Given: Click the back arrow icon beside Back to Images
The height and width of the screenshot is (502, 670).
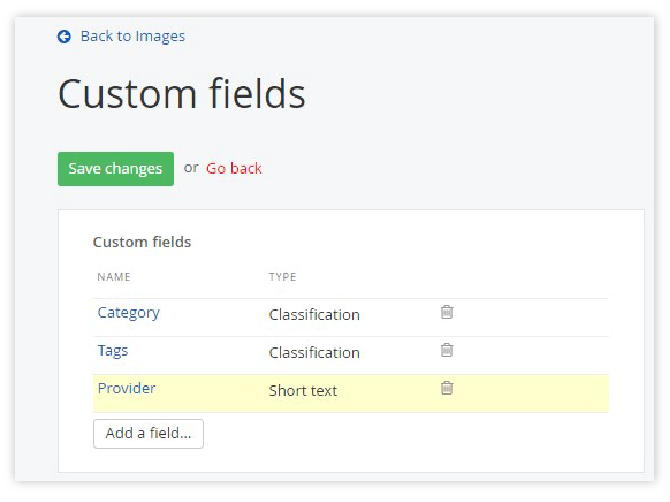Looking at the screenshot, I should [x=64, y=36].
